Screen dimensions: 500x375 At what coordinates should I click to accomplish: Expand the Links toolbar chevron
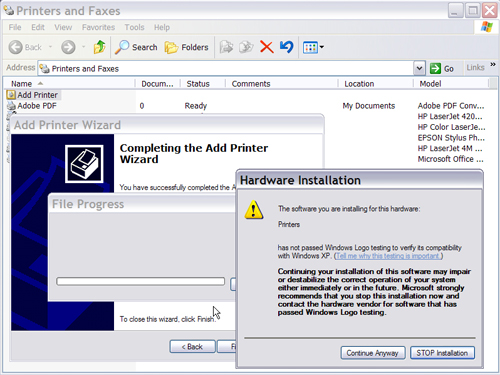pyautogui.click(x=493, y=64)
